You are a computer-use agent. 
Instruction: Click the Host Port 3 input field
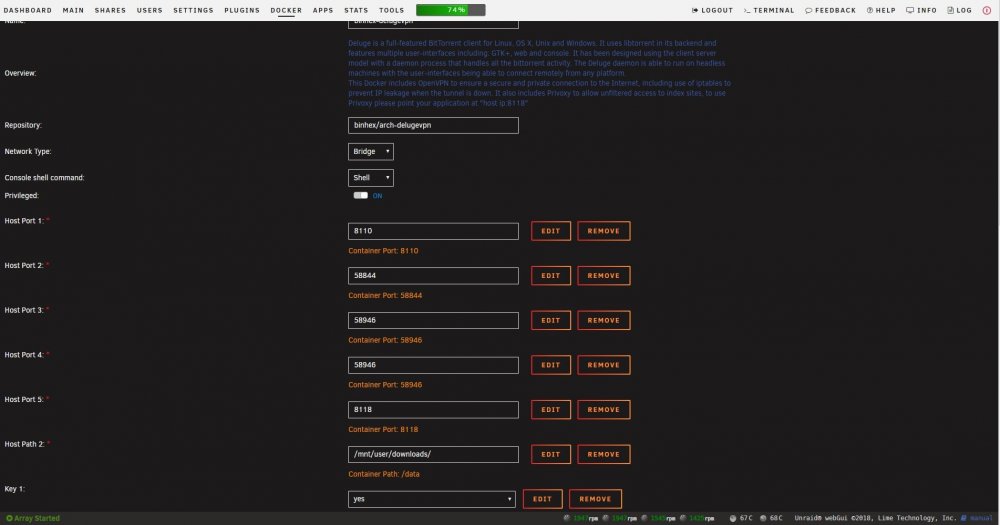point(433,320)
